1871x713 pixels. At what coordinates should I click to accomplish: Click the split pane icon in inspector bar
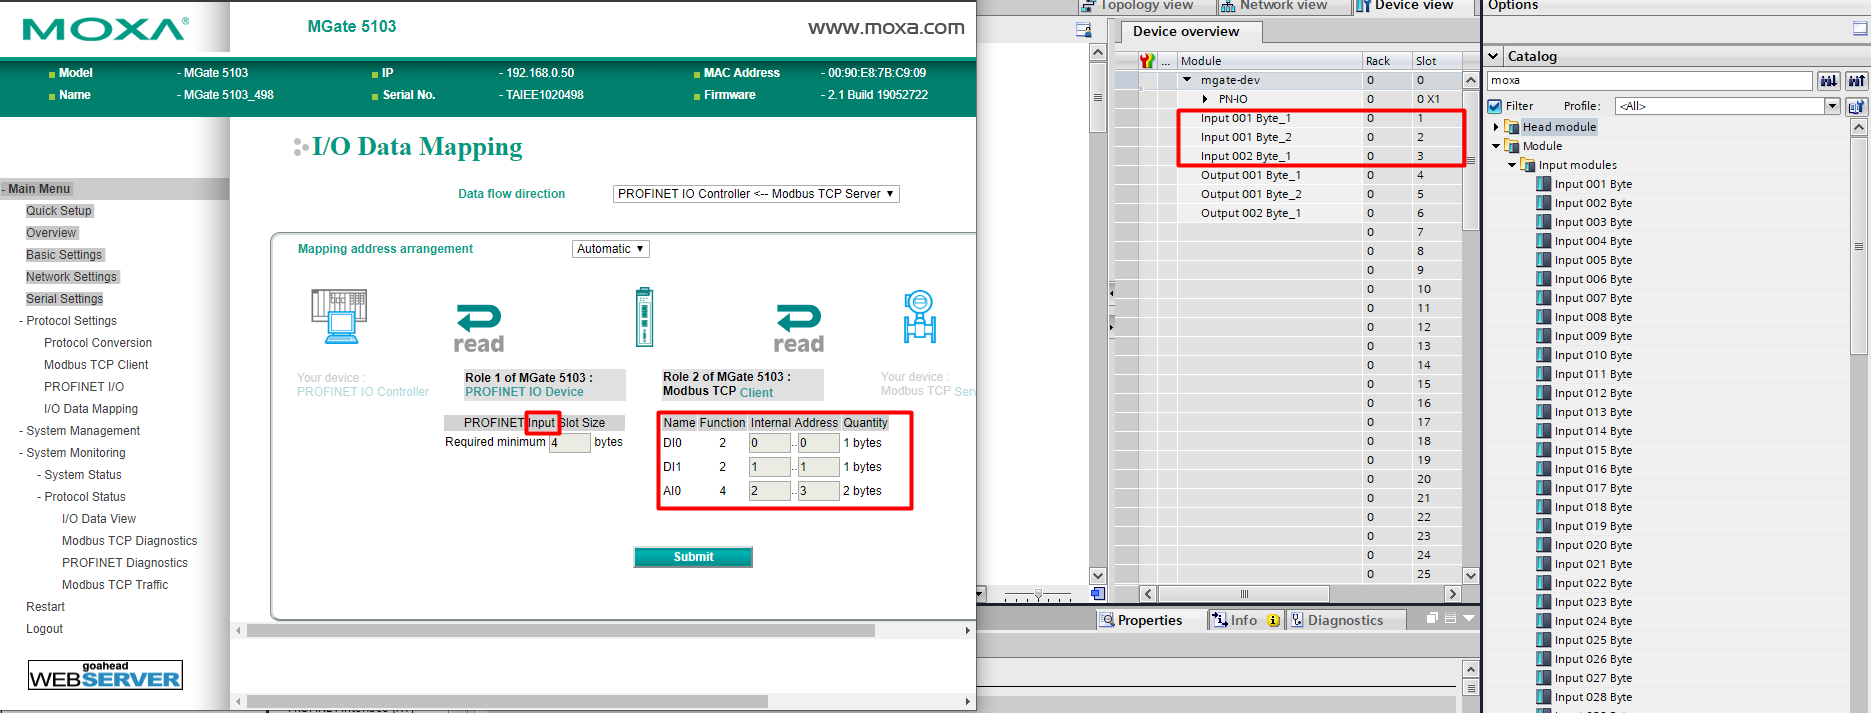pyautogui.click(x=1450, y=619)
